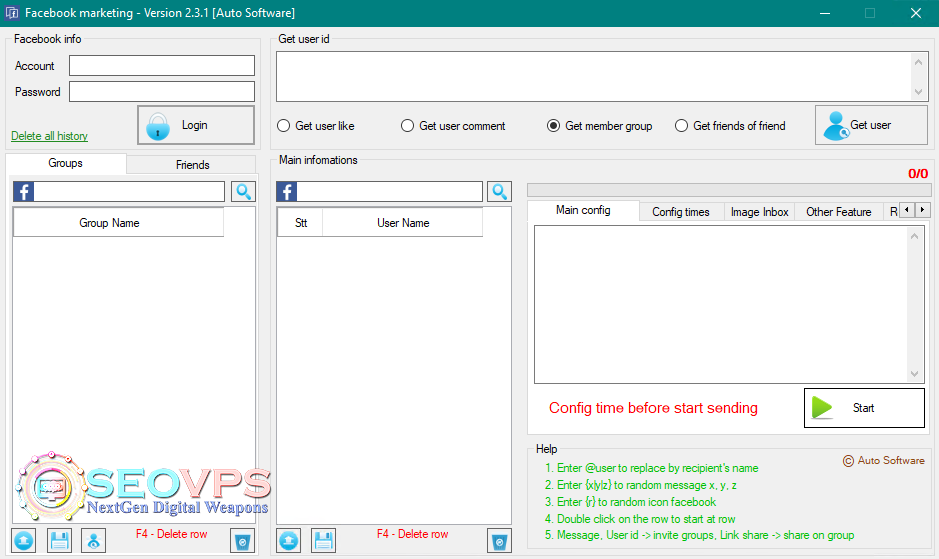The width and height of the screenshot is (939, 559).
Task: Close the Facebook marketing window
Action: [x=916, y=13]
